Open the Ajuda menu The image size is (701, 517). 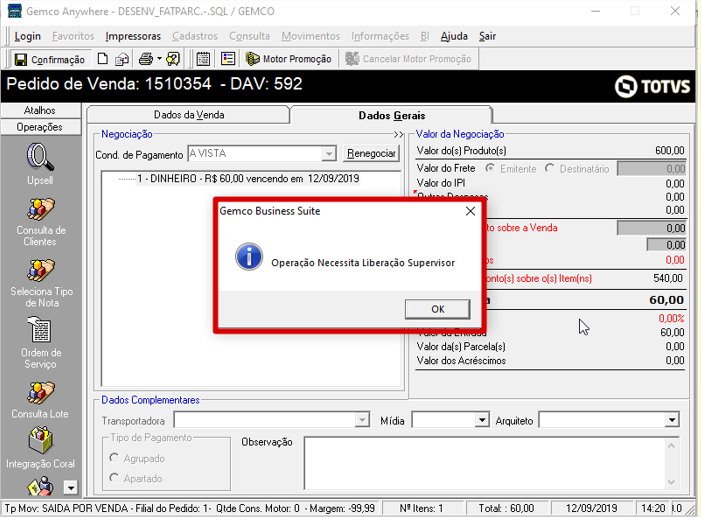click(x=454, y=36)
